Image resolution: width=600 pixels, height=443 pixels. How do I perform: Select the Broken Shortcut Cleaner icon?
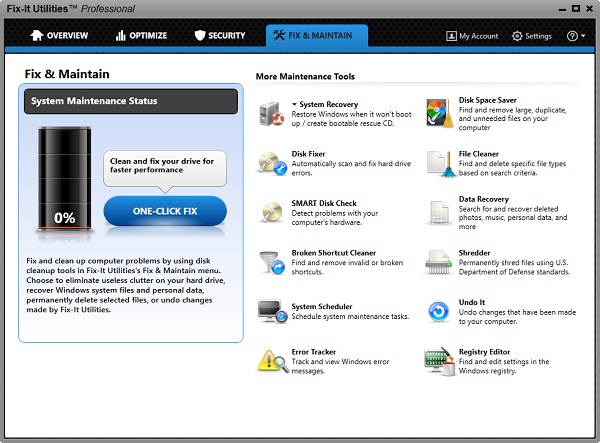coord(272,262)
